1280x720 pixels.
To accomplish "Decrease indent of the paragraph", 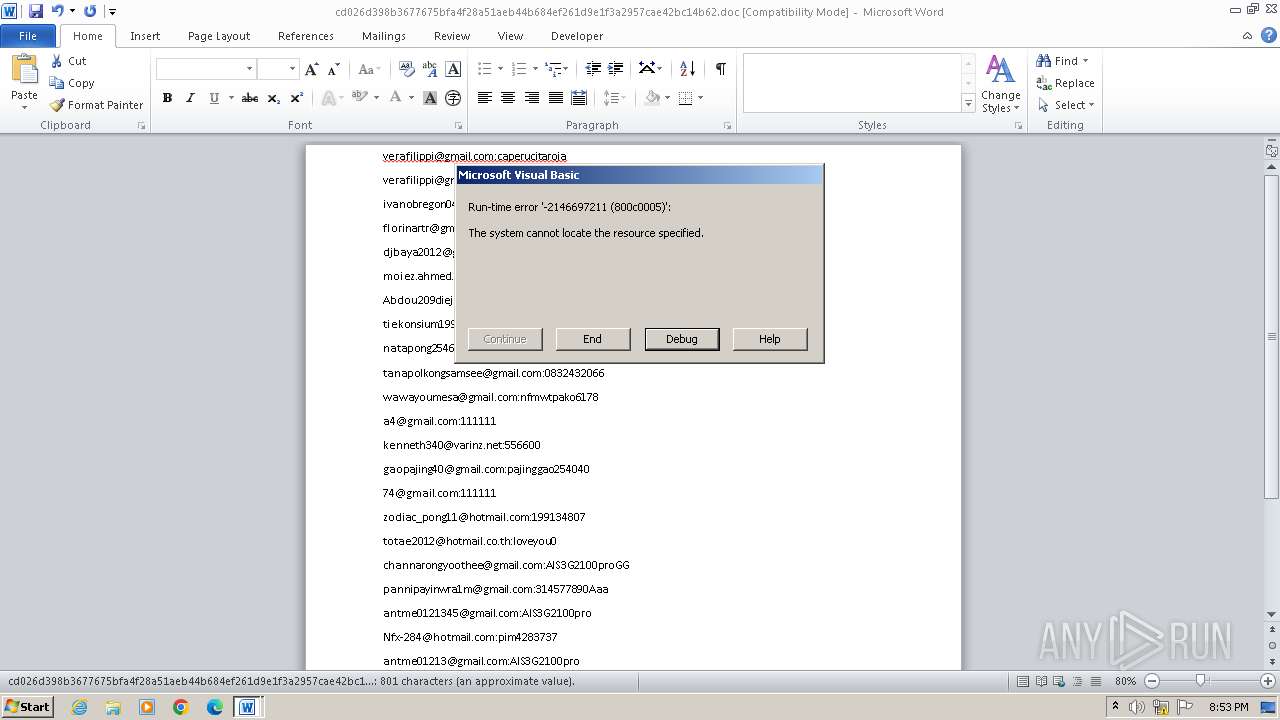I will 593,69.
